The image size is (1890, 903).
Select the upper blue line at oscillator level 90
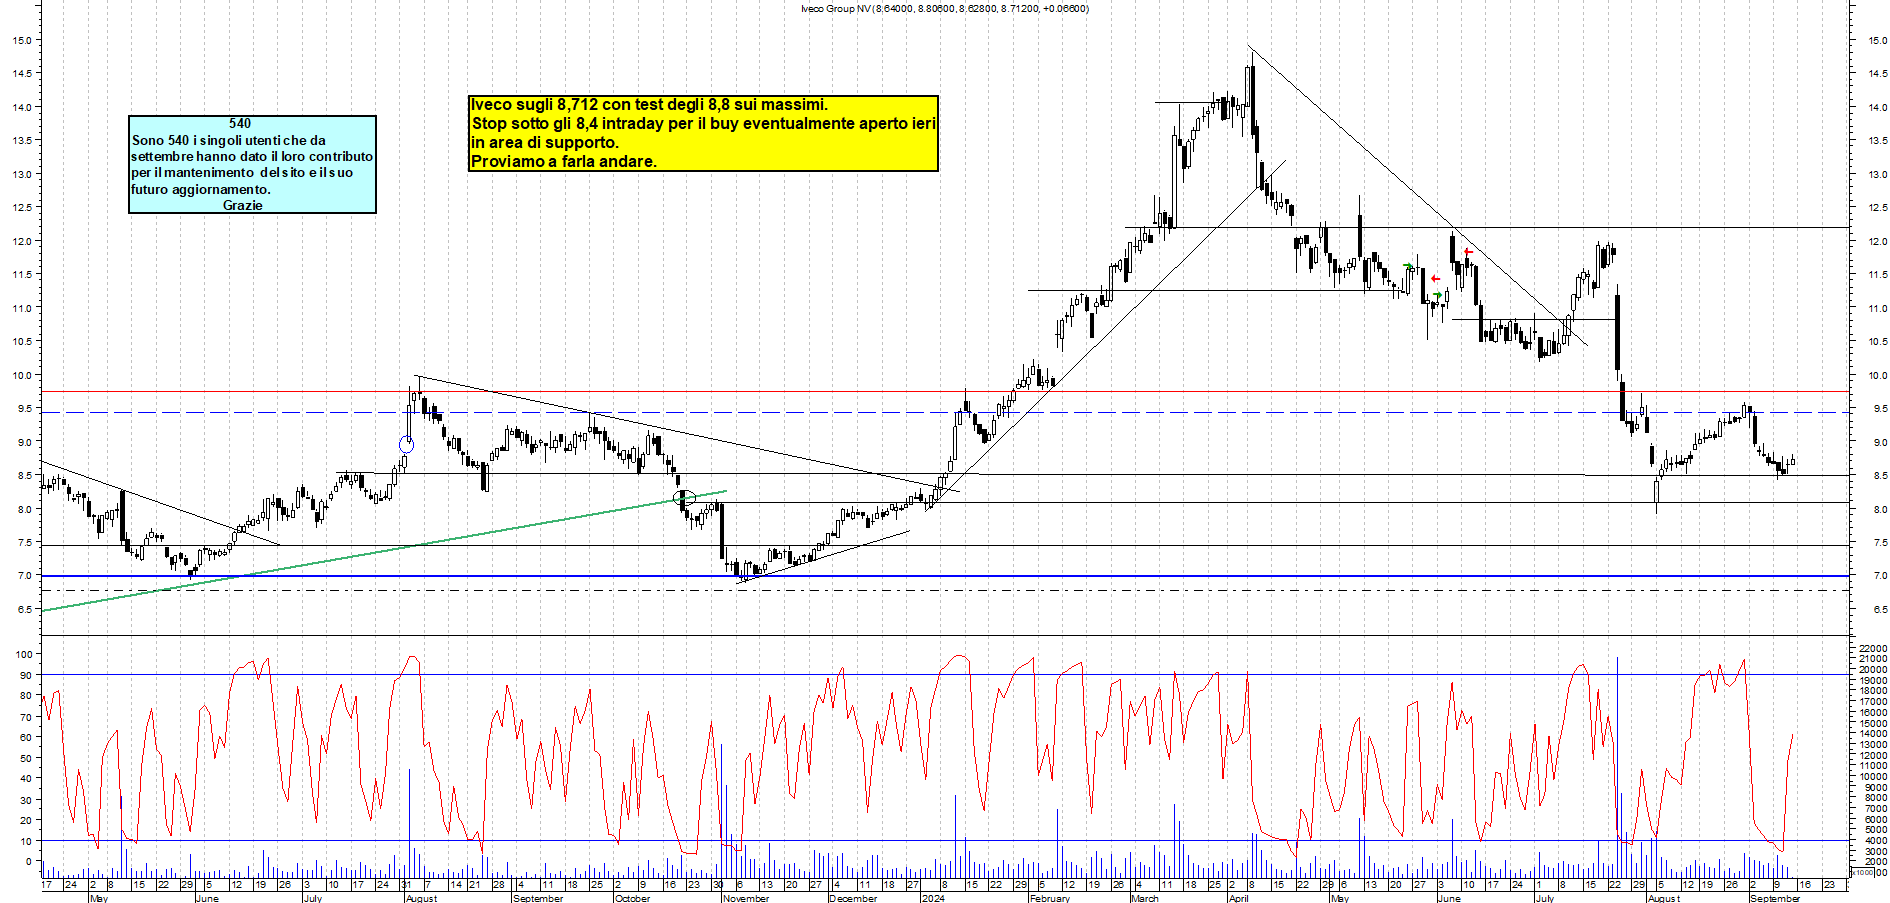(945, 674)
